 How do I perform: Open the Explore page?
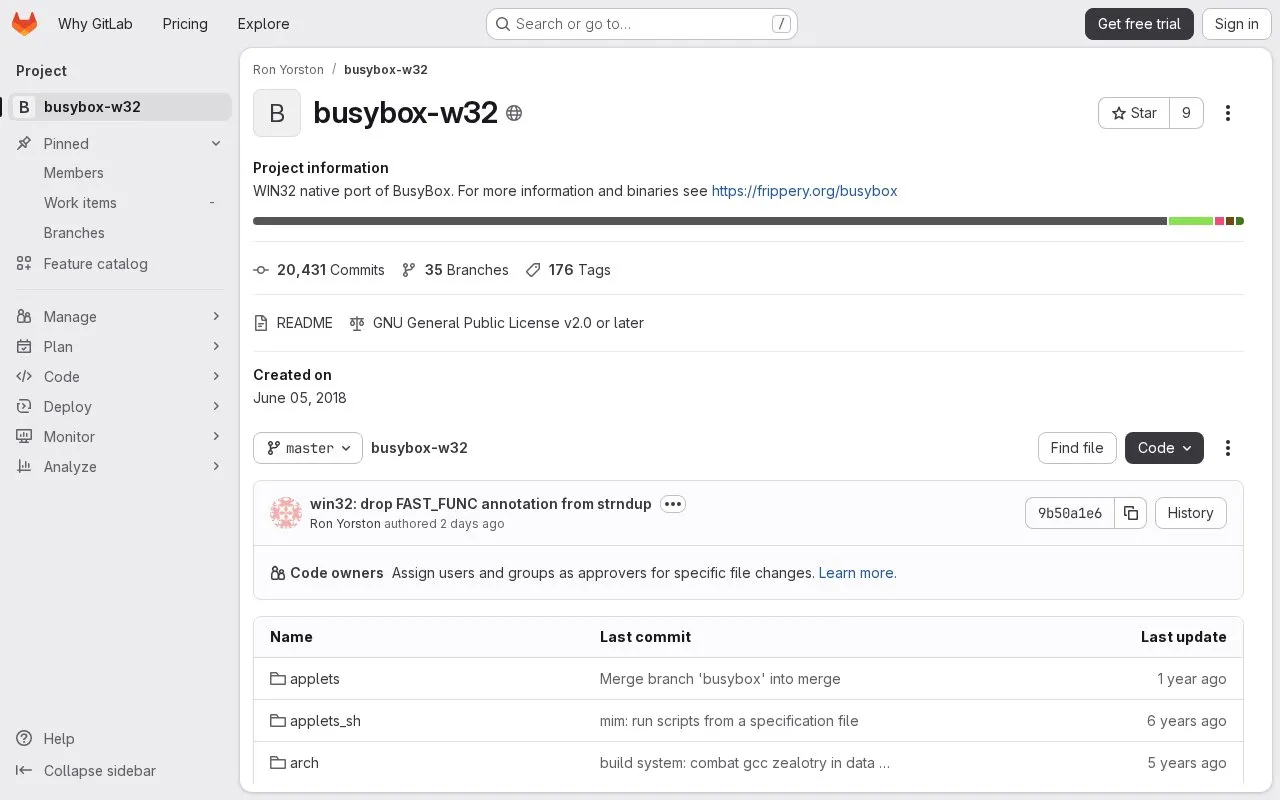[x=263, y=24]
